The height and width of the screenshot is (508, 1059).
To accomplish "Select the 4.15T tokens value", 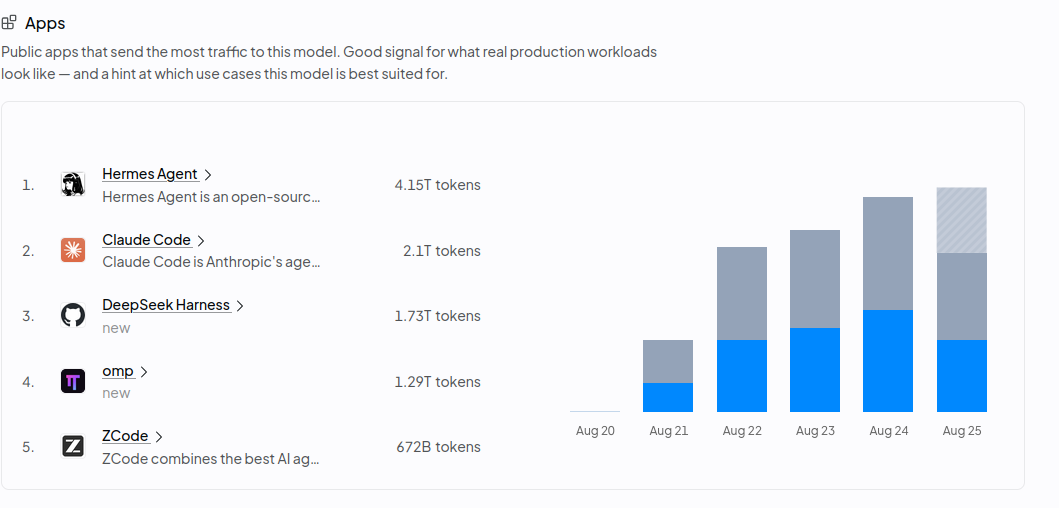I will pos(438,185).
